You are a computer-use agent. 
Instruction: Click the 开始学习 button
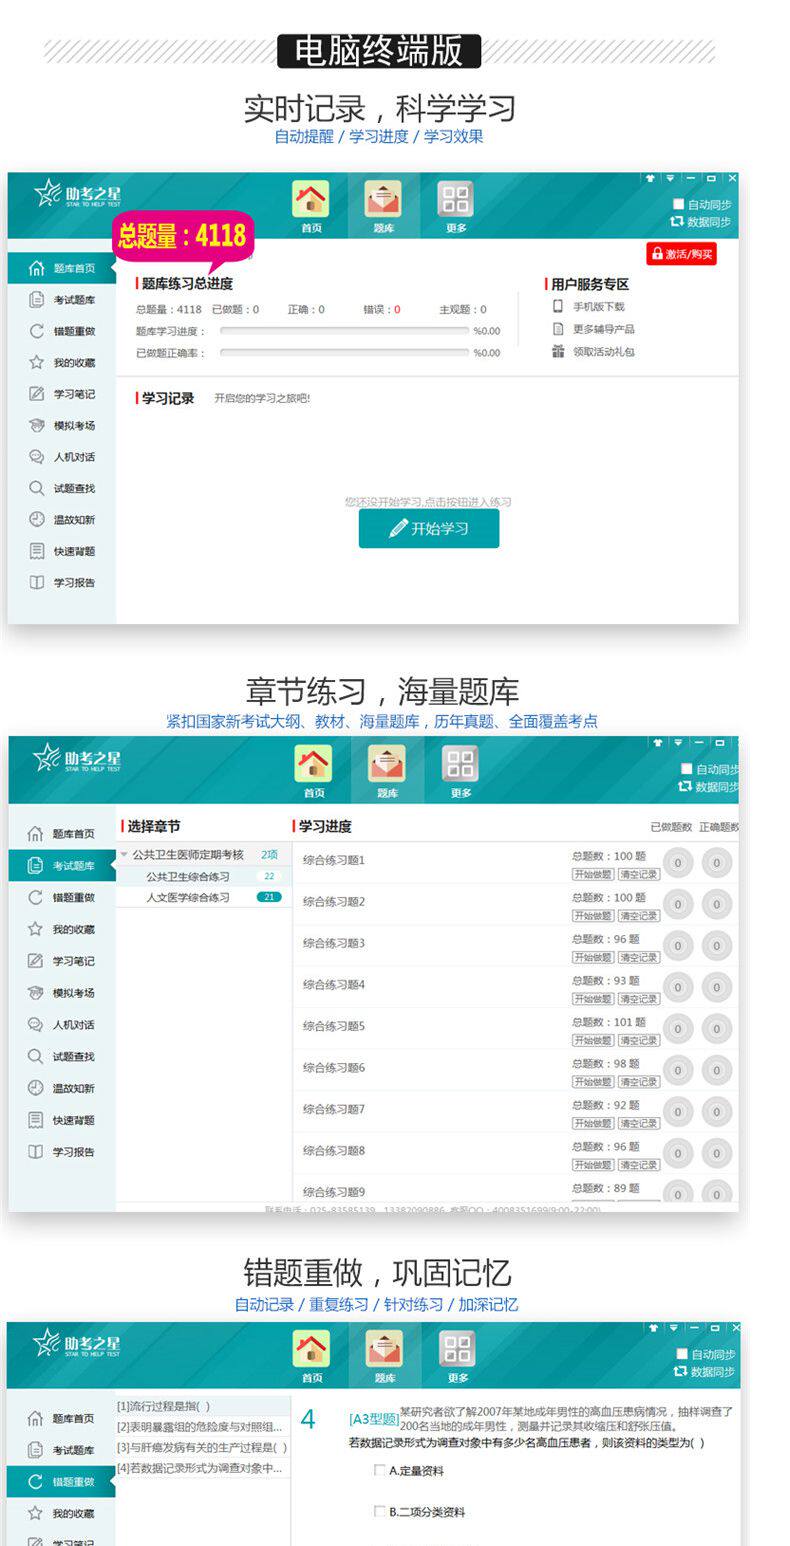(429, 528)
